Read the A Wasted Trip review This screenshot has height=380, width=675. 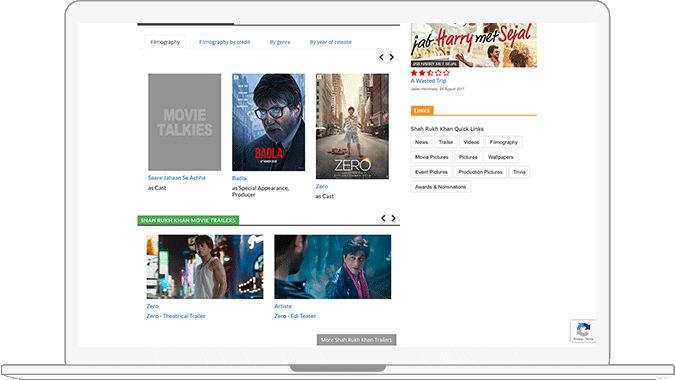tap(428, 81)
